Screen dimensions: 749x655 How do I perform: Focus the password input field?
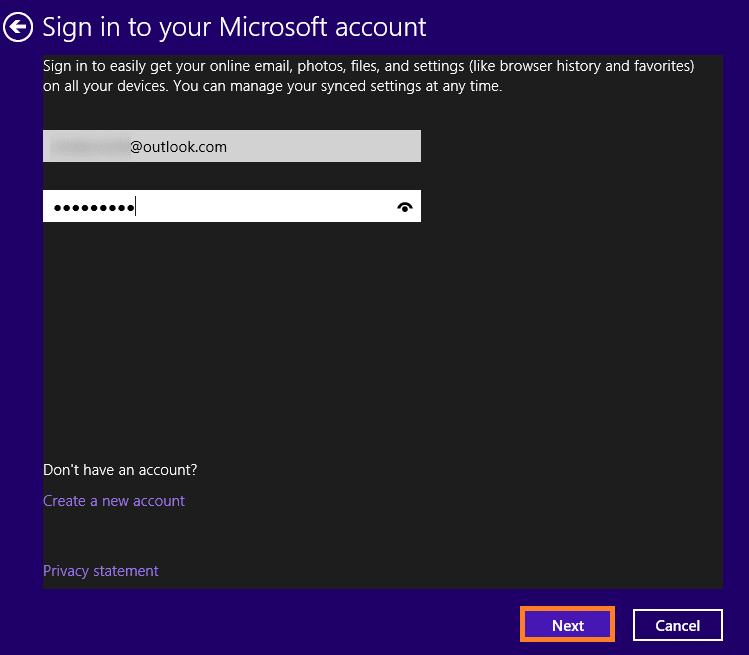tap(232, 206)
